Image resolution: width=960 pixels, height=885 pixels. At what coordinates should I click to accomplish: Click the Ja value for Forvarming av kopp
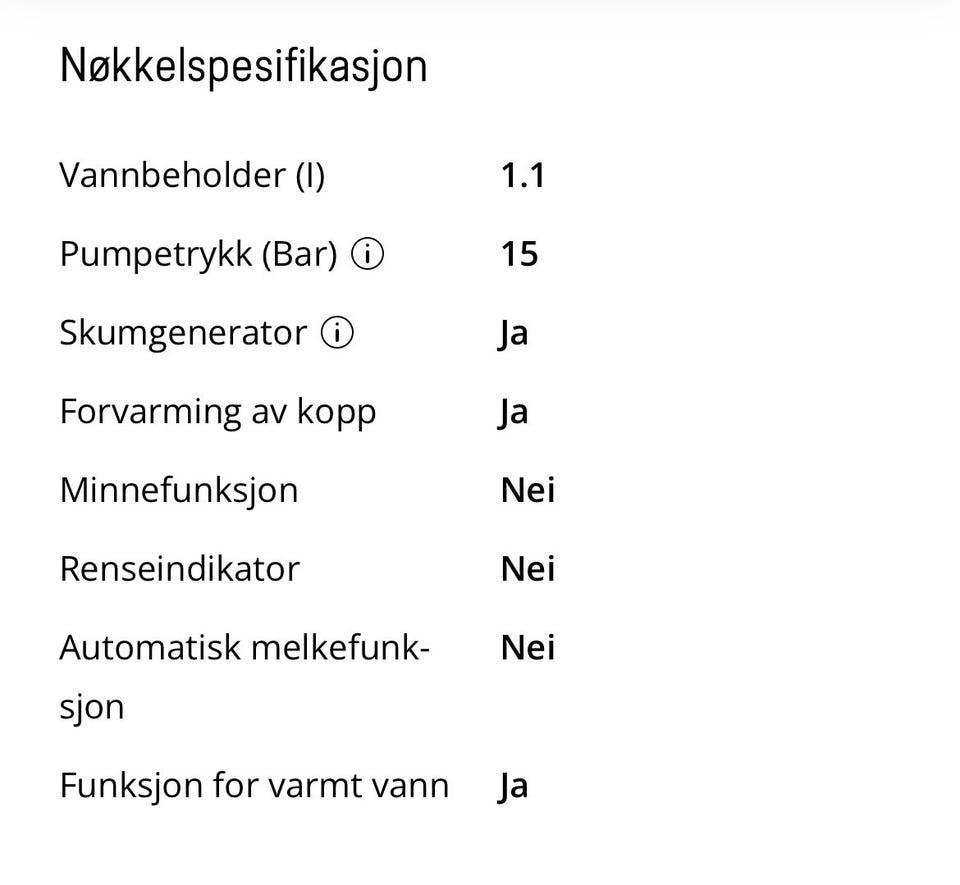[x=512, y=413]
